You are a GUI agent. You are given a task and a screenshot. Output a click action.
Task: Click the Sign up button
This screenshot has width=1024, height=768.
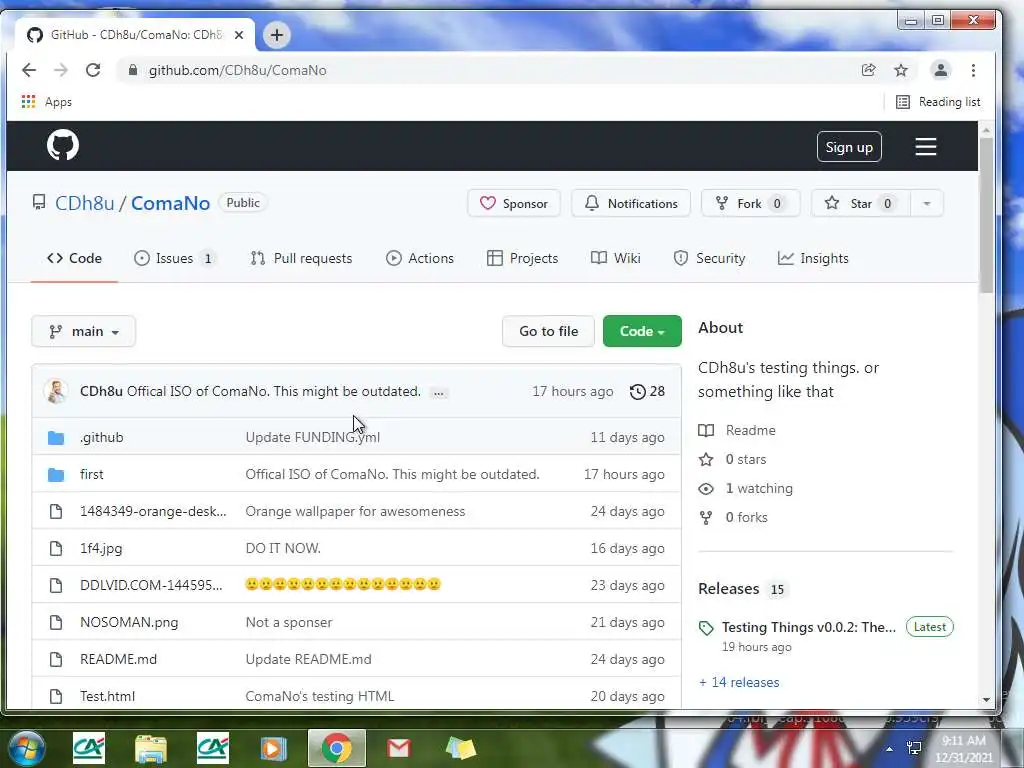849,147
